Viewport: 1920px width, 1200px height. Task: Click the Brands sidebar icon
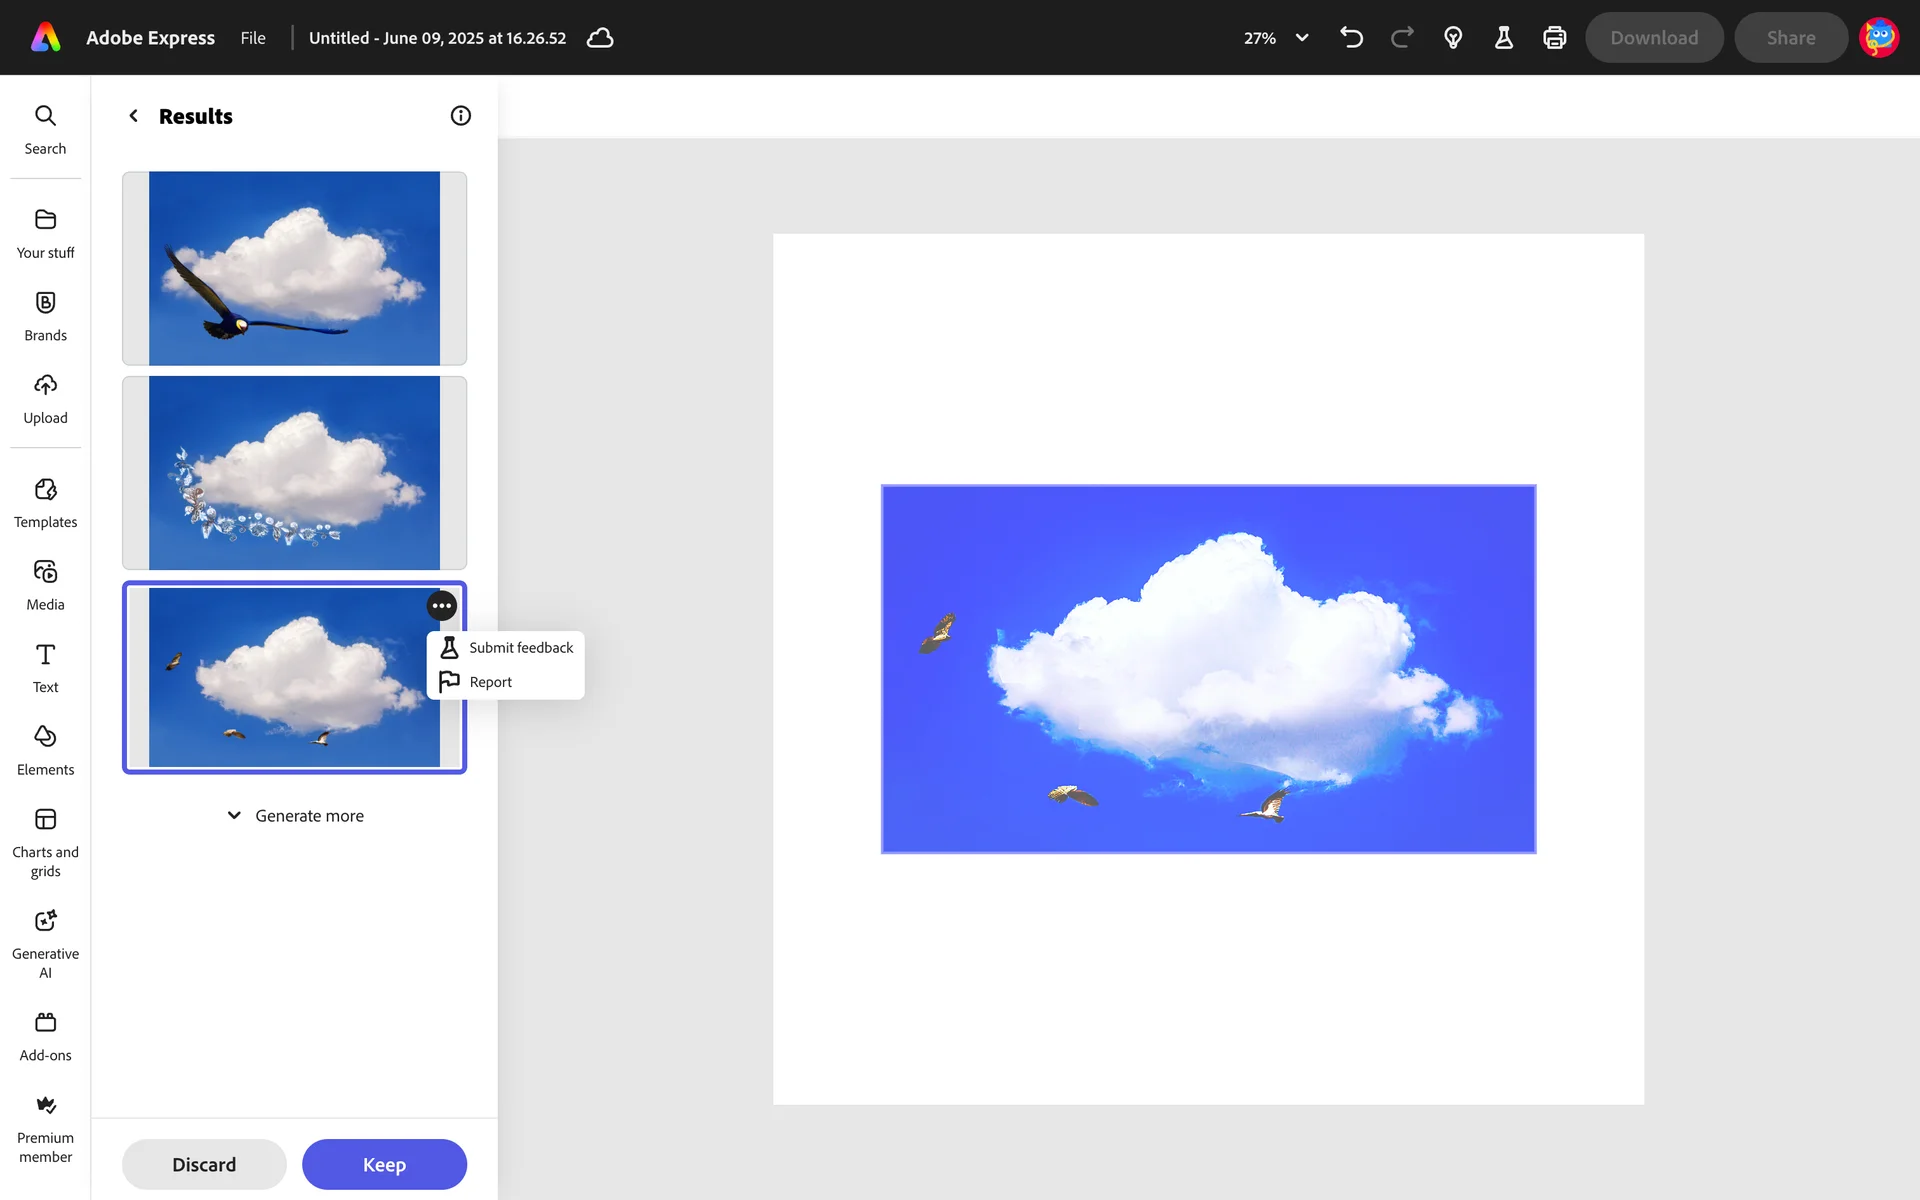tap(45, 316)
